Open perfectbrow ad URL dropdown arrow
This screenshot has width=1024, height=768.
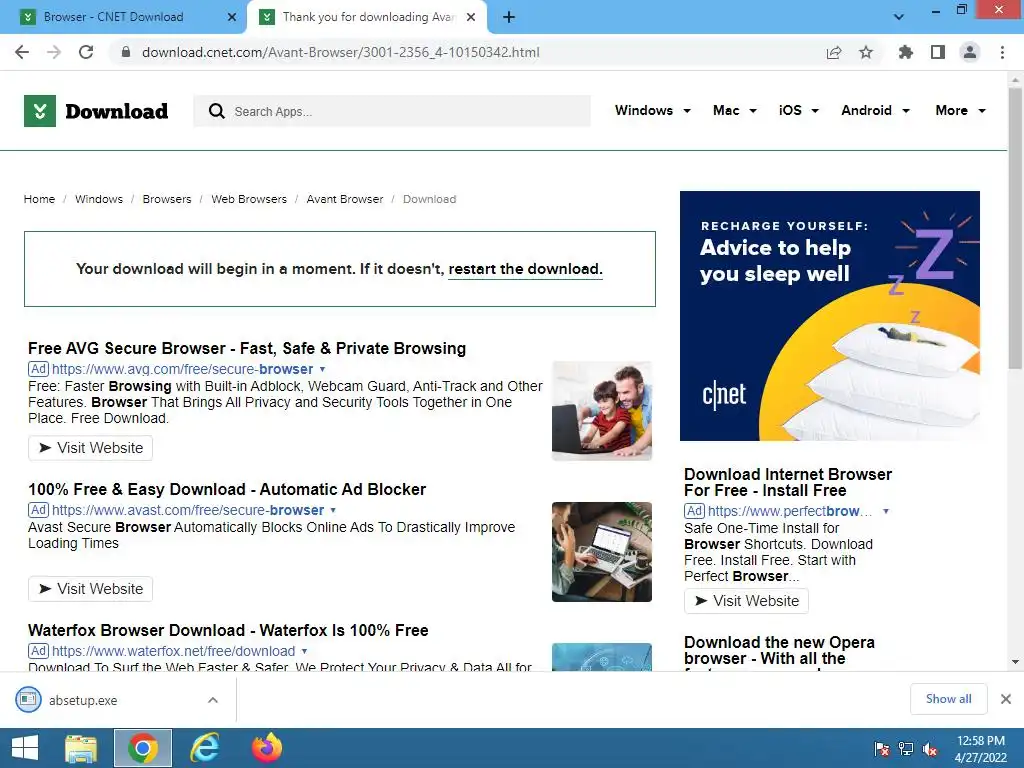point(886,511)
